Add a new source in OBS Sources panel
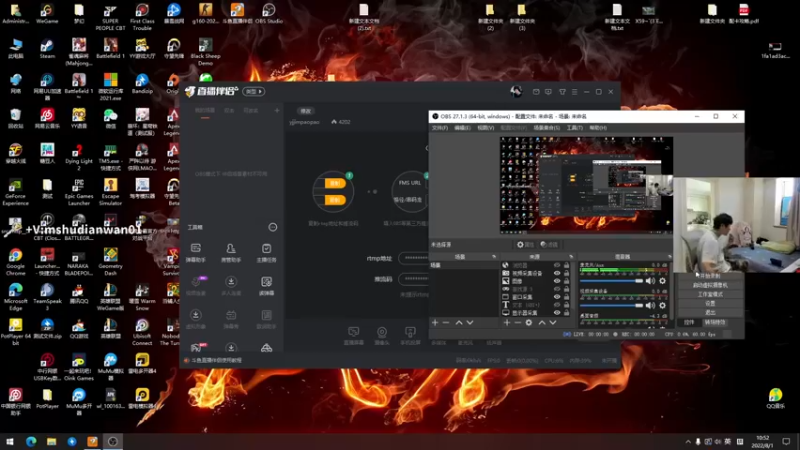 tap(507, 322)
